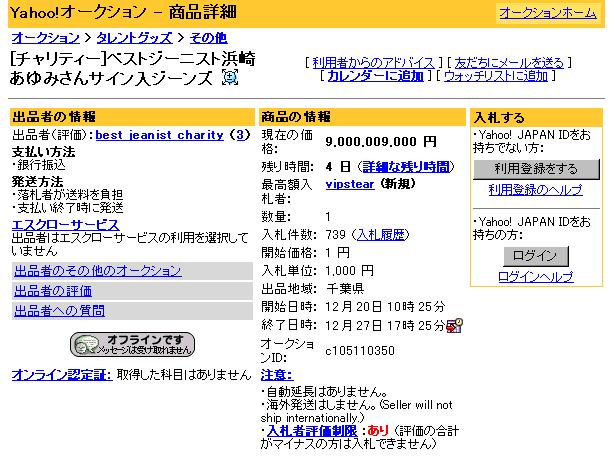615x465 pixels.
Task: Click the ログイン button
Action: coord(535,256)
